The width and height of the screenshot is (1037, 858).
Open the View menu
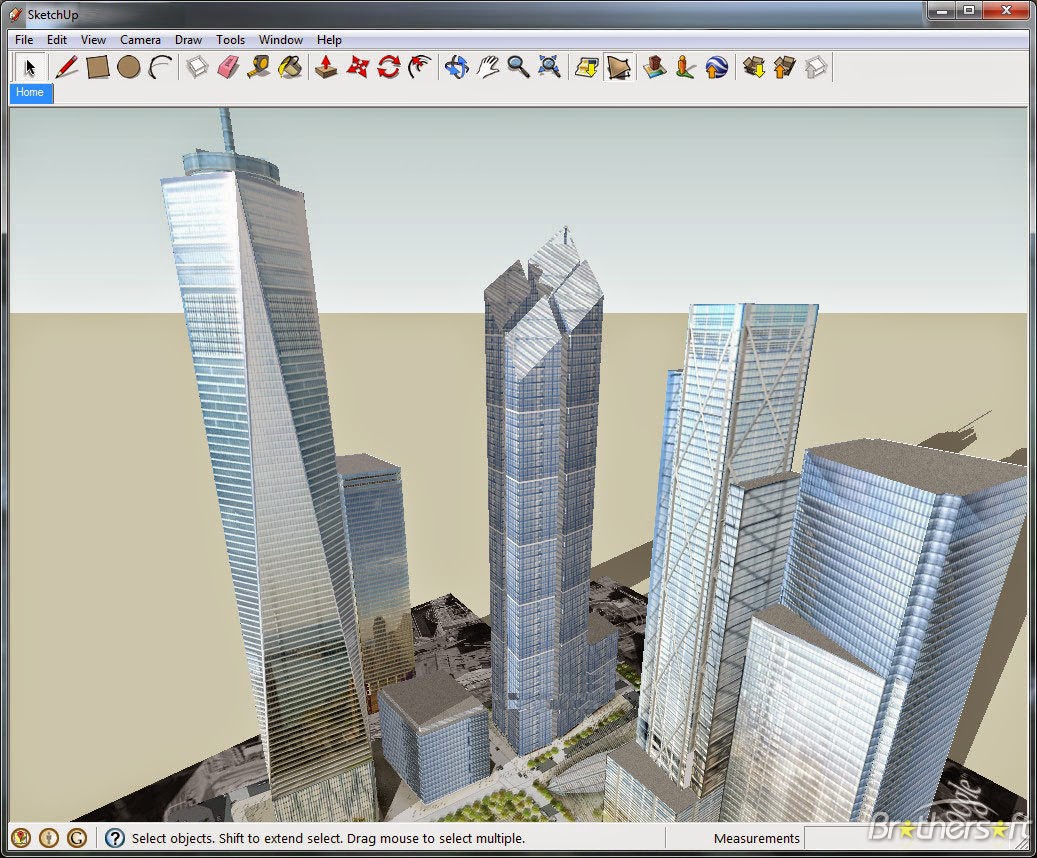93,40
